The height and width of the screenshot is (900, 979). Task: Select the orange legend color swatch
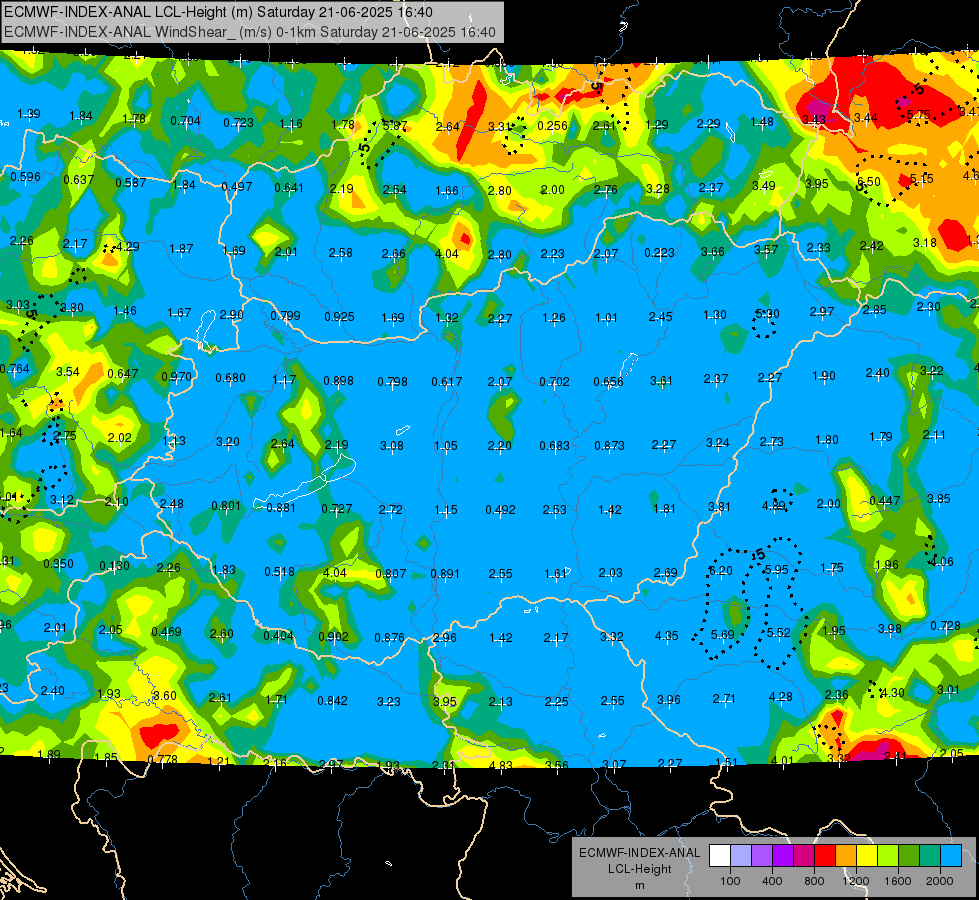pos(846,855)
